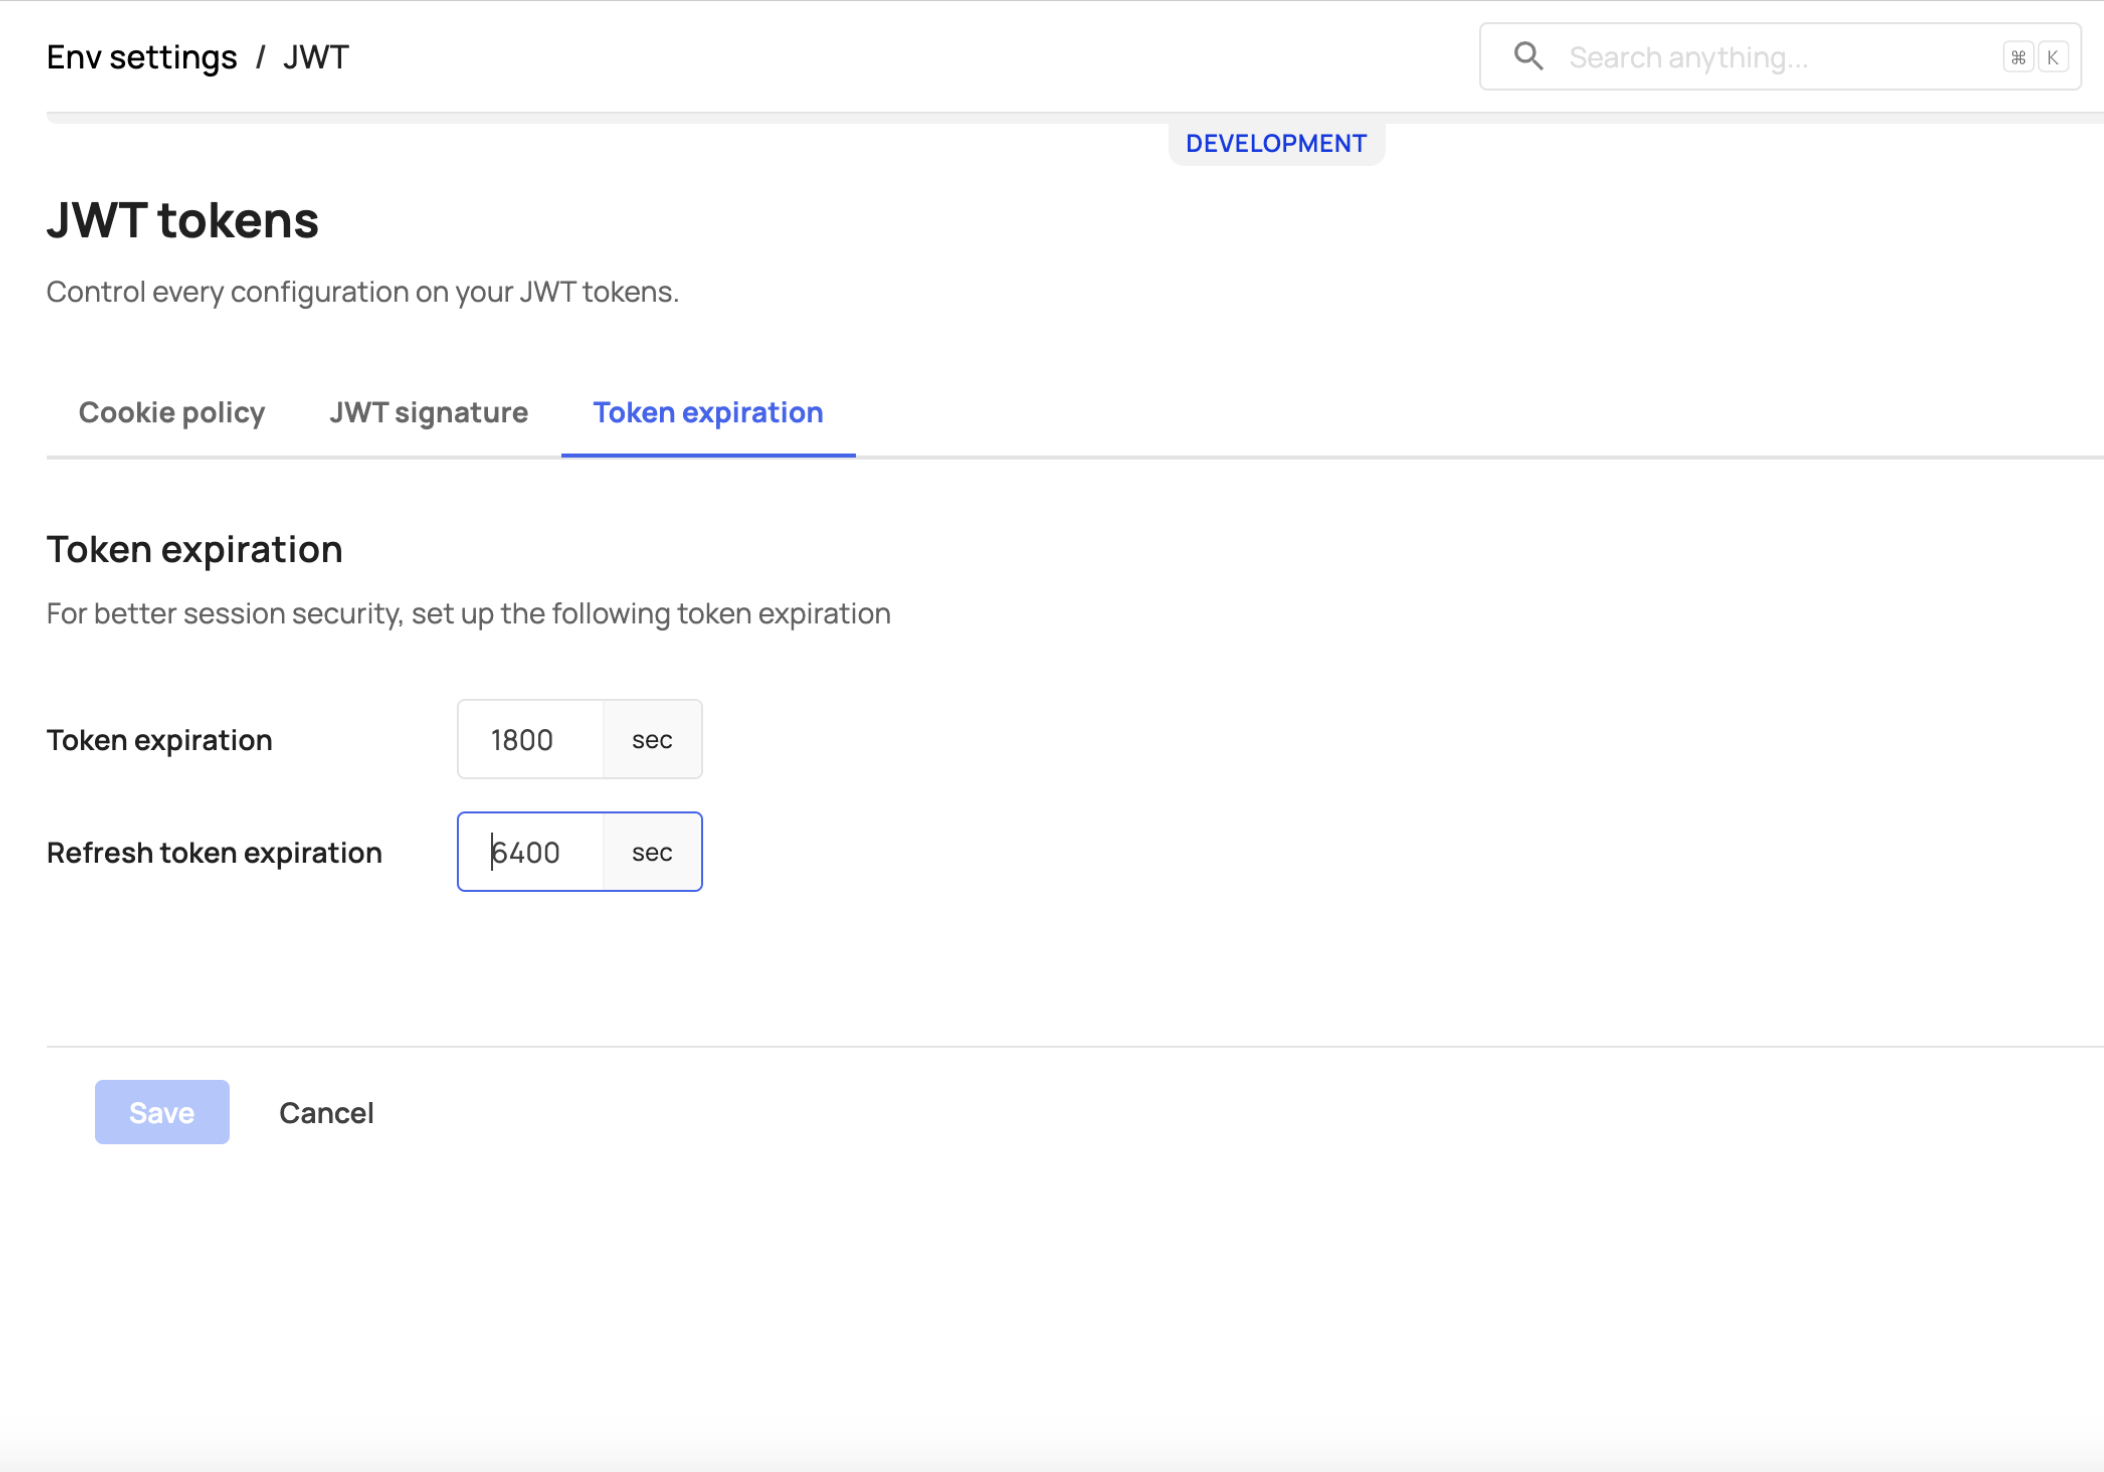Select the Token expiration tab
Image resolution: width=2104 pixels, height=1472 pixels.
pyautogui.click(x=708, y=412)
